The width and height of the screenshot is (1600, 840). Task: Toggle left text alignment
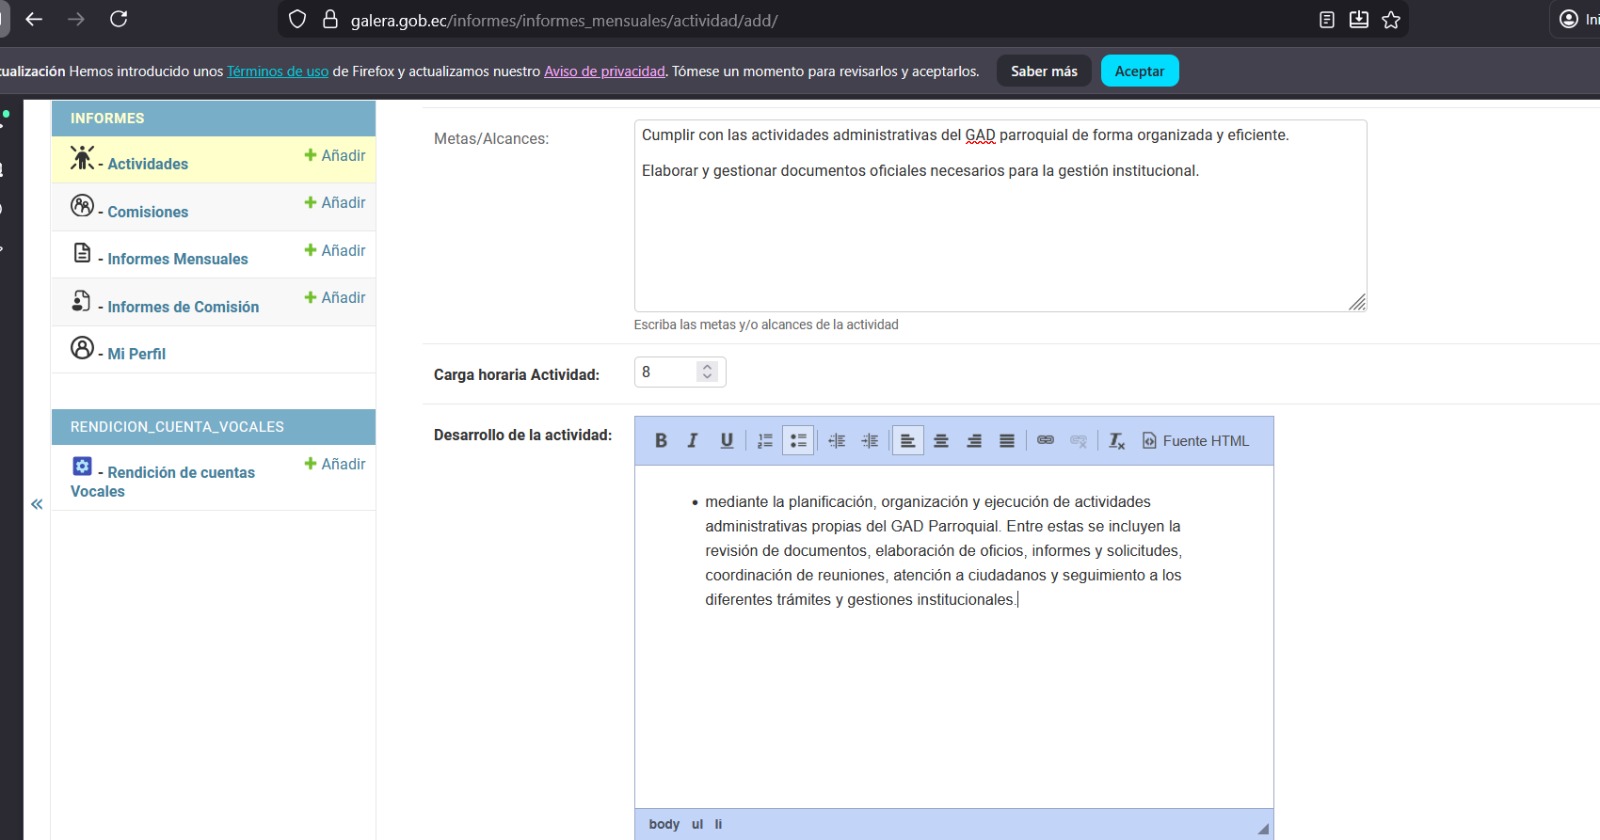click(907, 441)
